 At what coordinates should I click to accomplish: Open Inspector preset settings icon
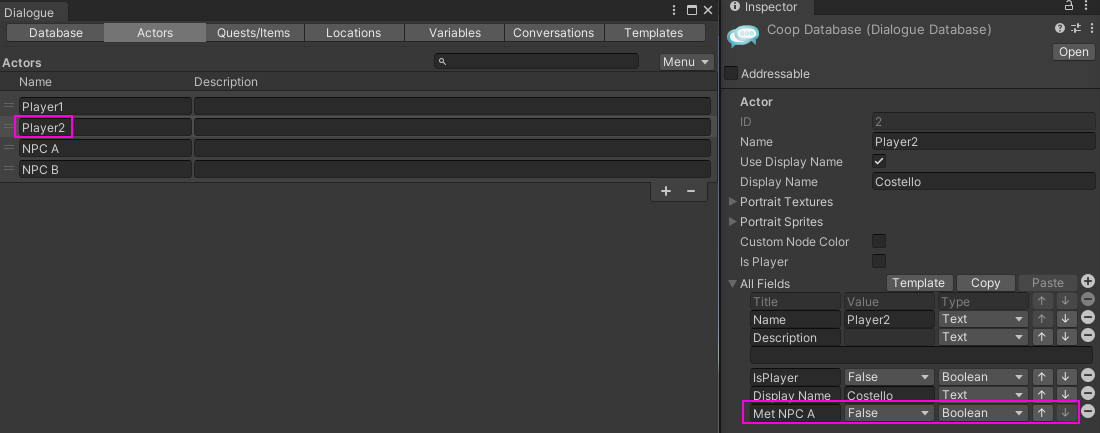[x=1076, y=28]
